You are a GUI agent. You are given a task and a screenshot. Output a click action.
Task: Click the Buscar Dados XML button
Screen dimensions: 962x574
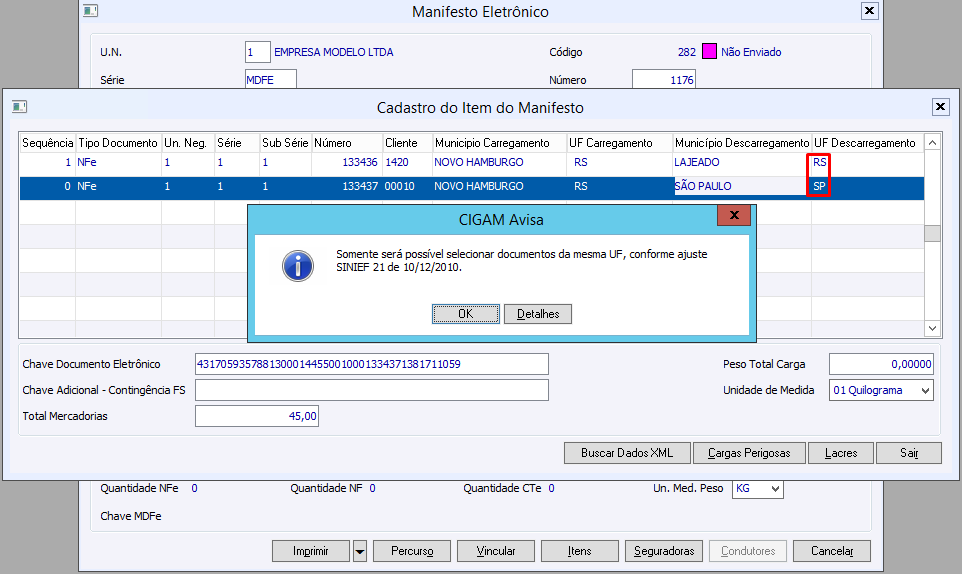point(627,453)
